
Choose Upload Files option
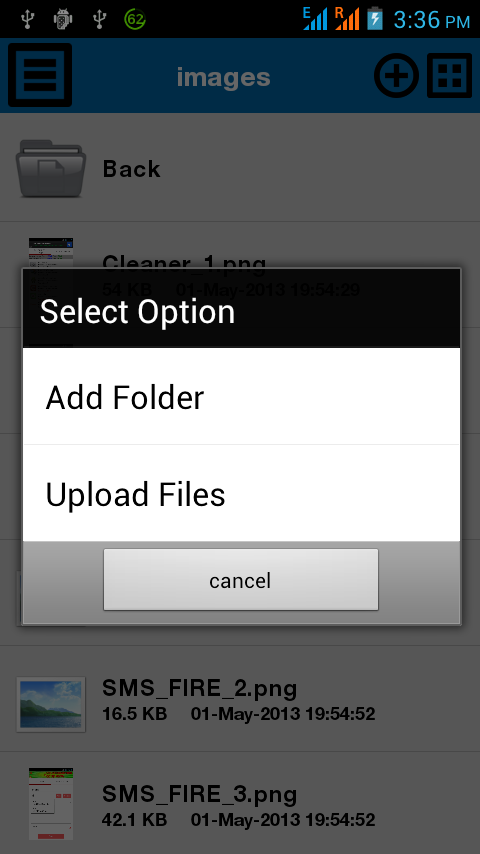[x=241, y=493]
